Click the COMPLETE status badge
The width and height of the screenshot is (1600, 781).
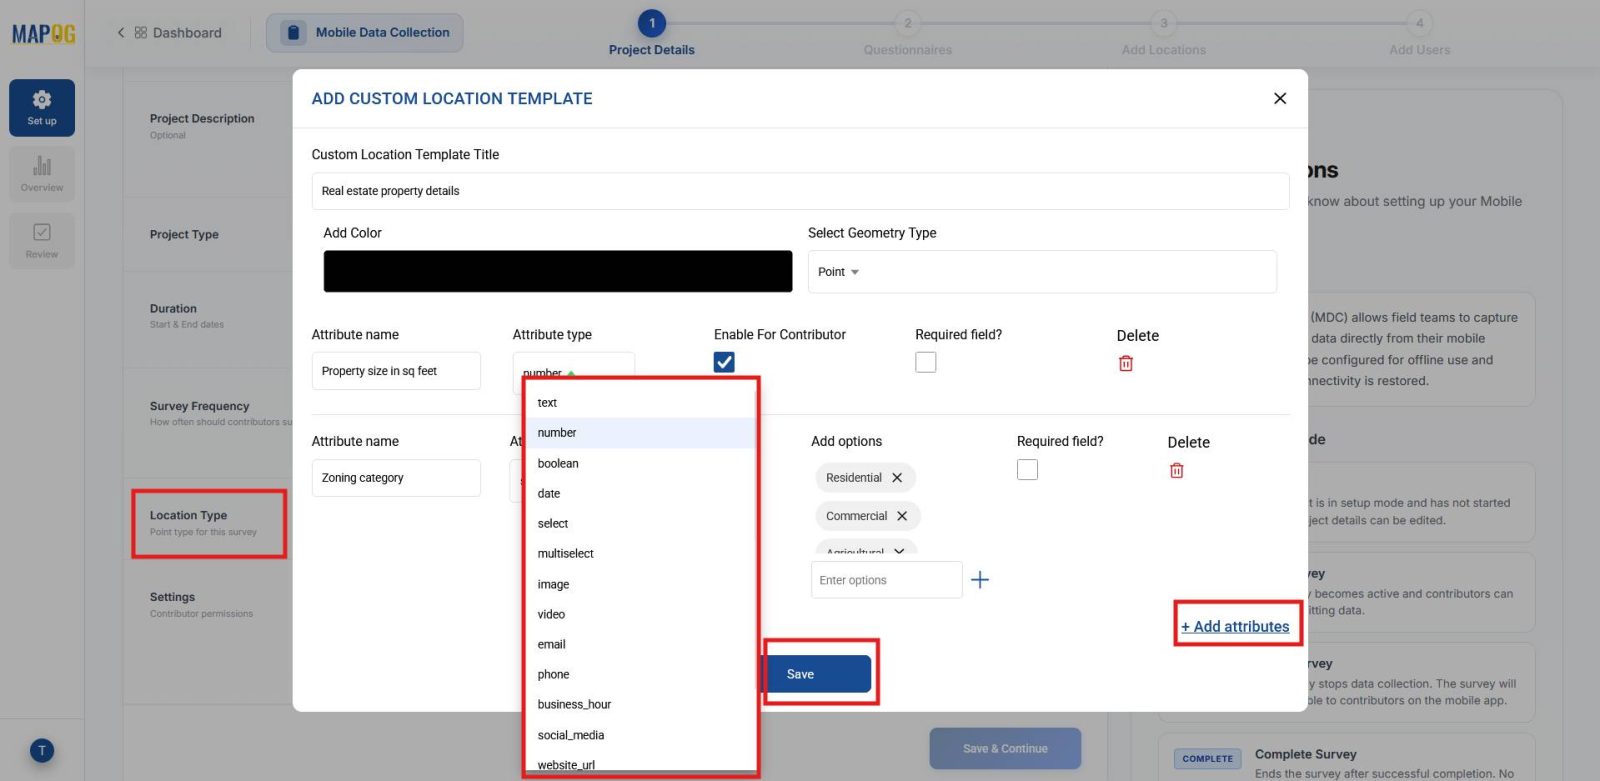click(1207, 759)
